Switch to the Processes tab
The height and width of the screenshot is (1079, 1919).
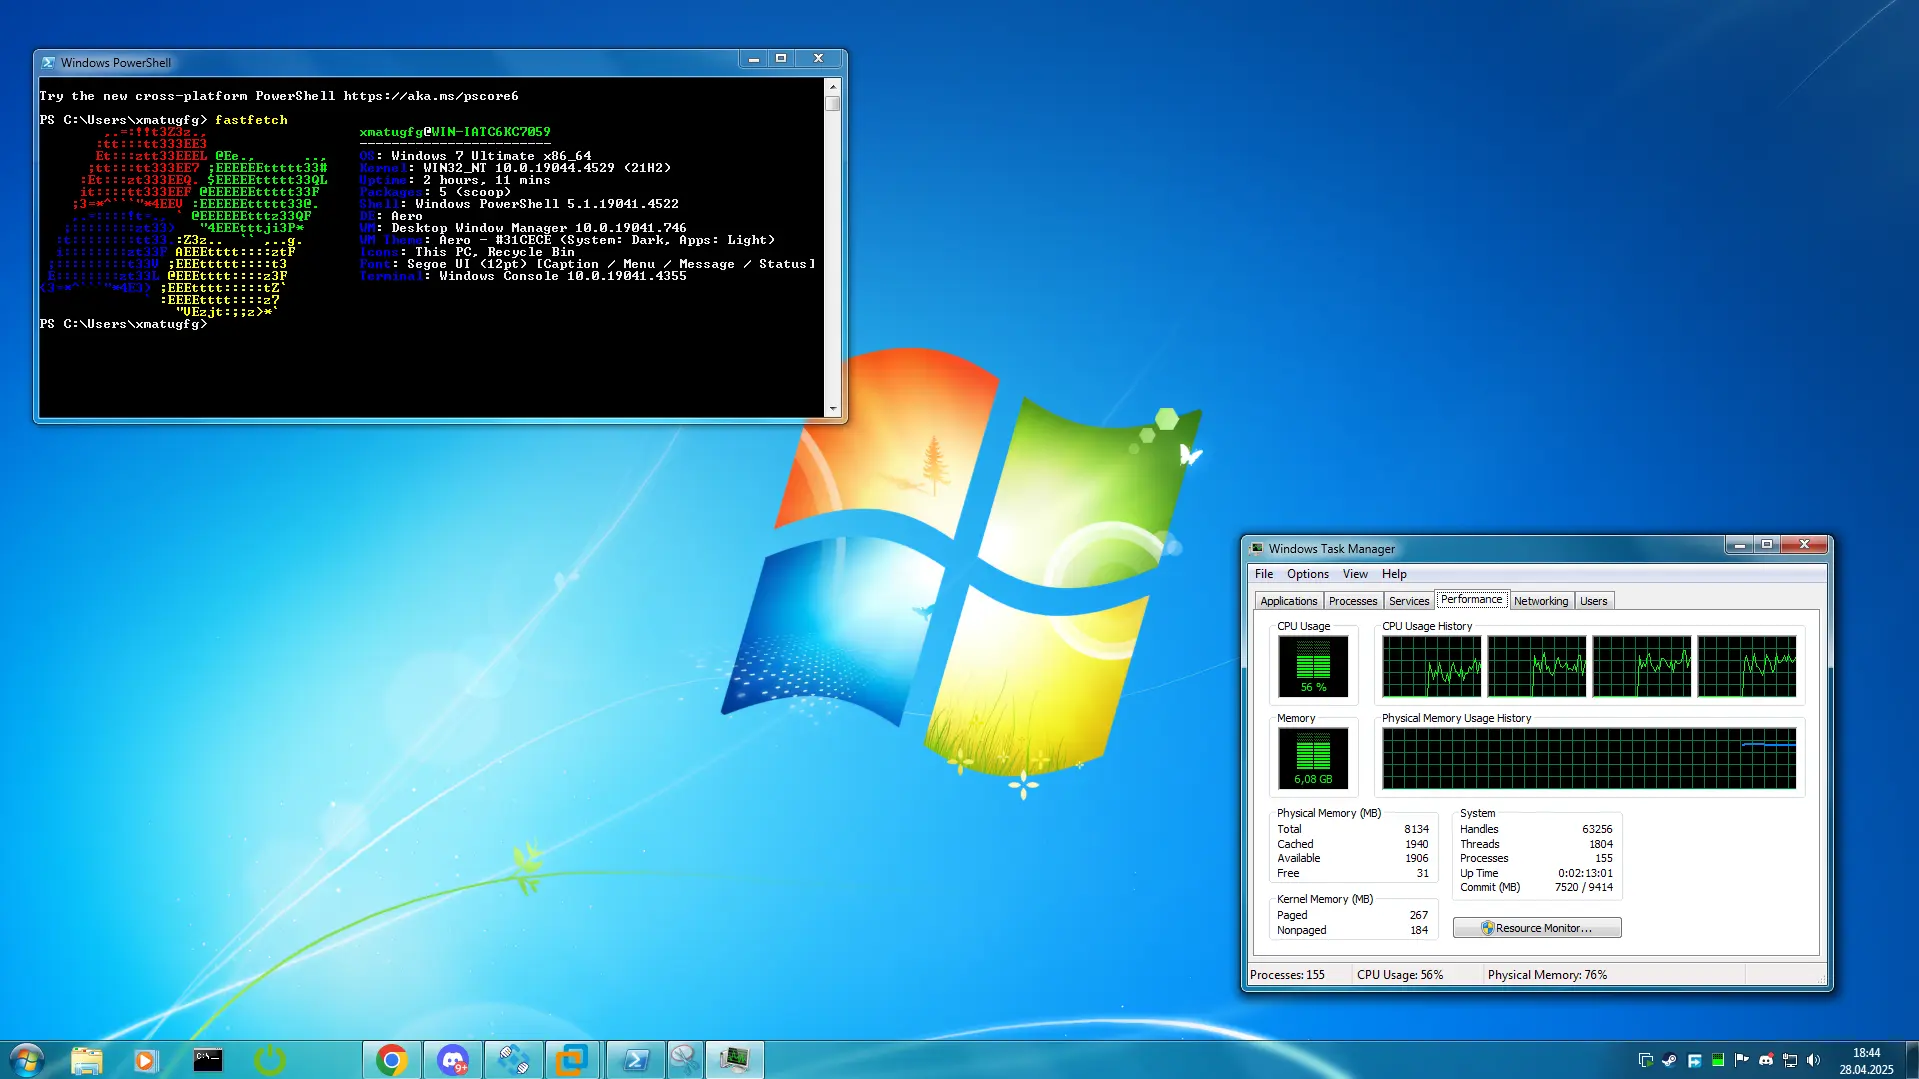point(1353,601)
